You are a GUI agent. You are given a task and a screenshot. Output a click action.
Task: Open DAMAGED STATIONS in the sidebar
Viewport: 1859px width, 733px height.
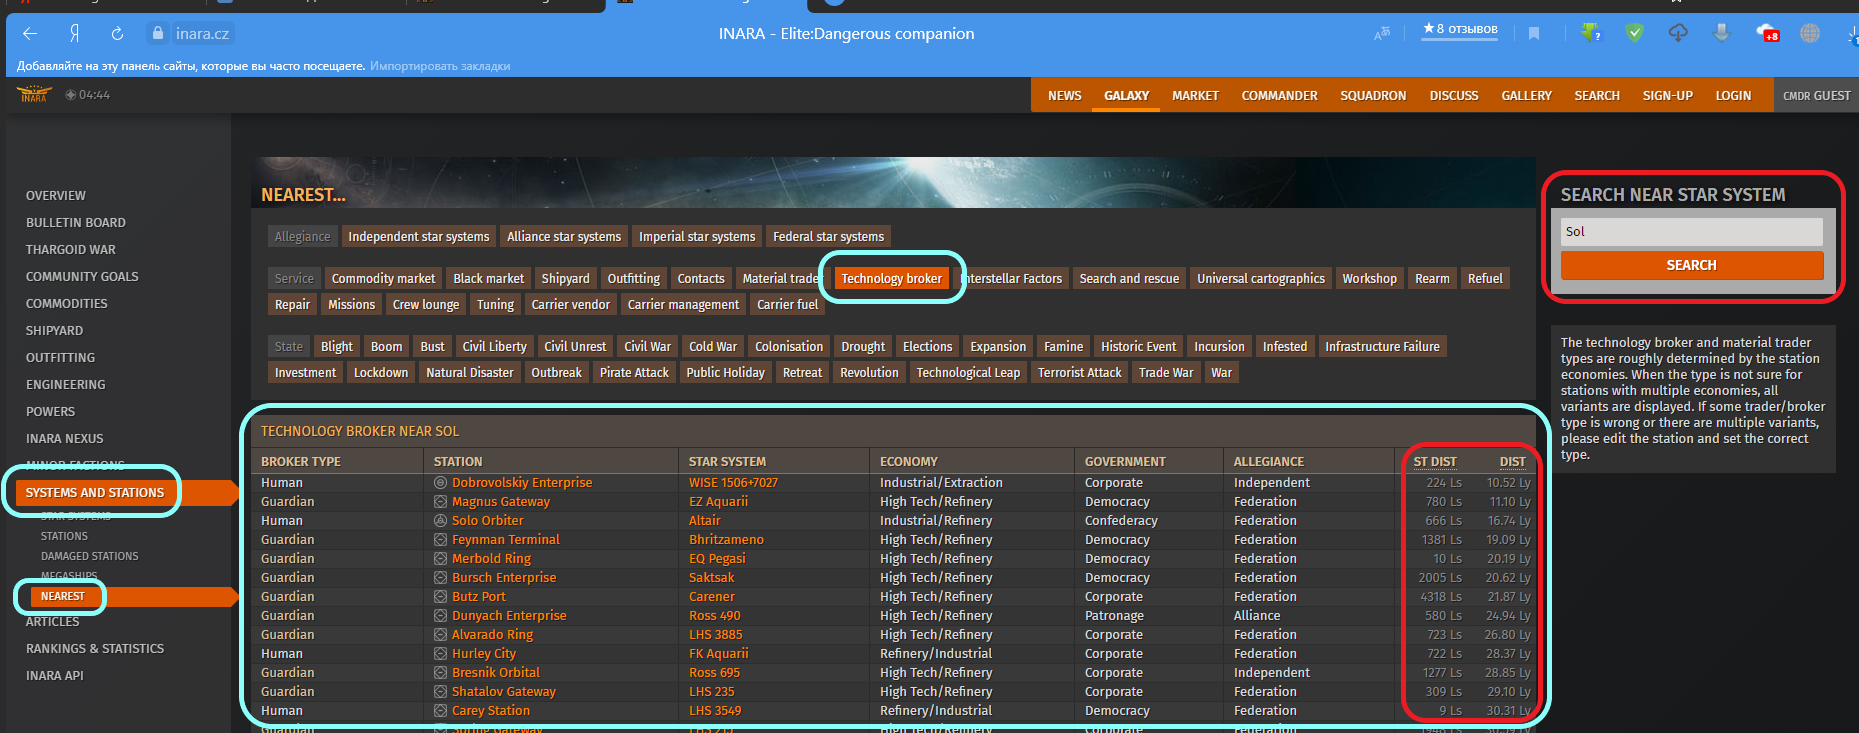click(90, 557)
